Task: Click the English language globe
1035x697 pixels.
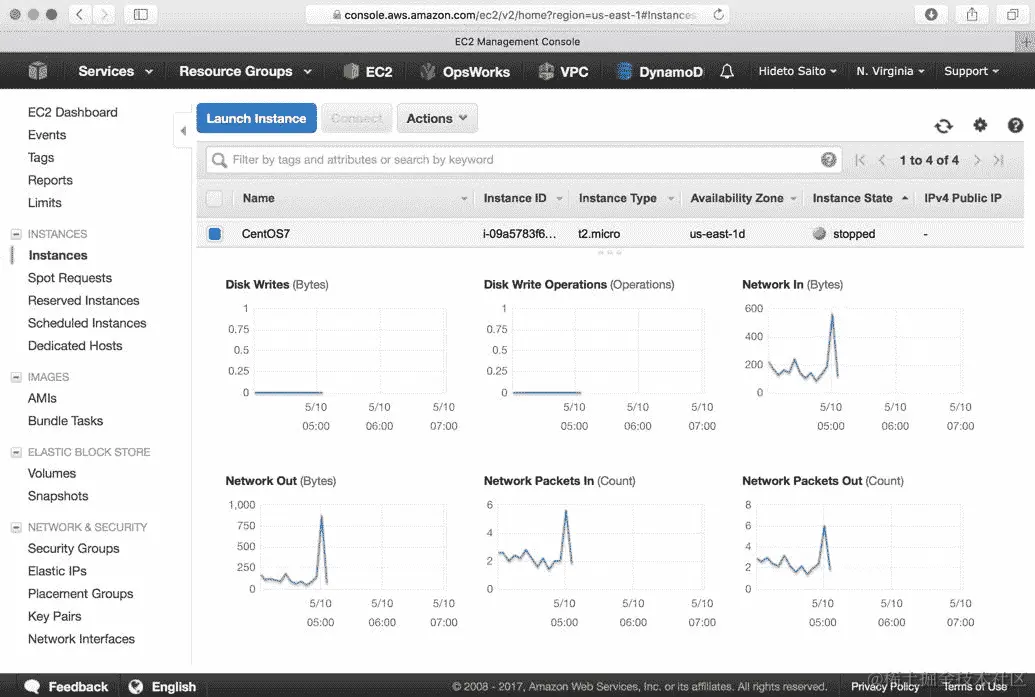Action: tap(136, 686)
